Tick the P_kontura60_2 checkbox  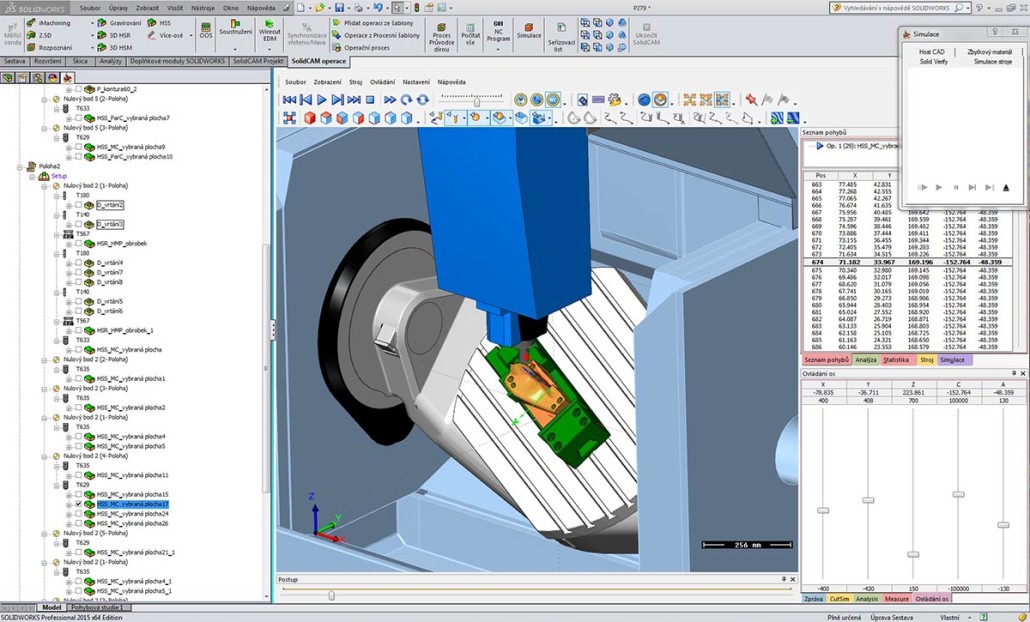pyautogui.click(x=79, y=89)
